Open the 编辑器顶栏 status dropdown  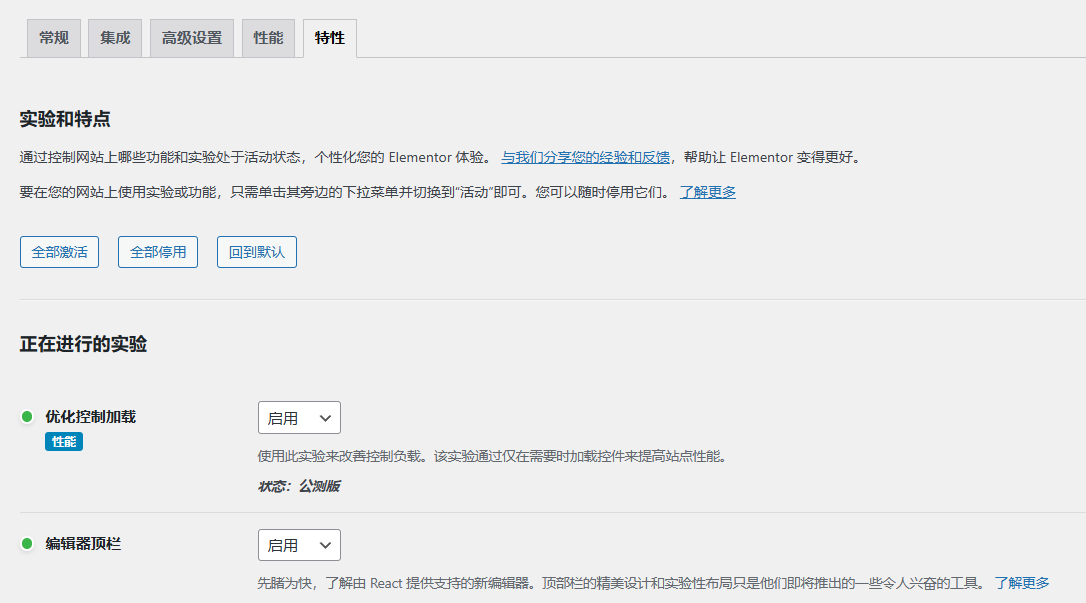click(299, 545)
